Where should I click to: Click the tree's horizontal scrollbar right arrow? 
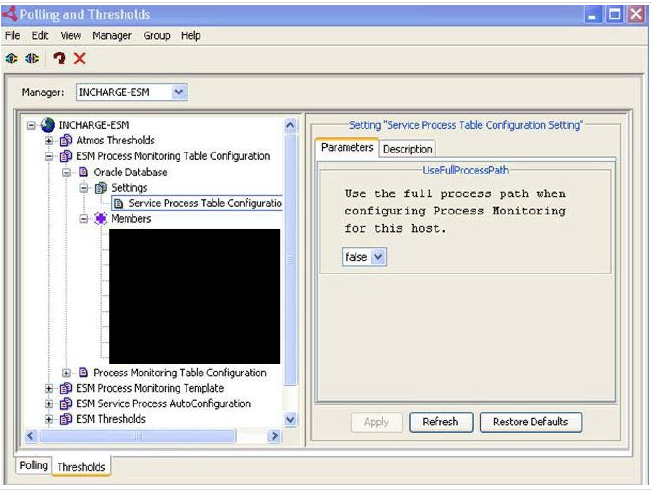(x=274, y=437)
